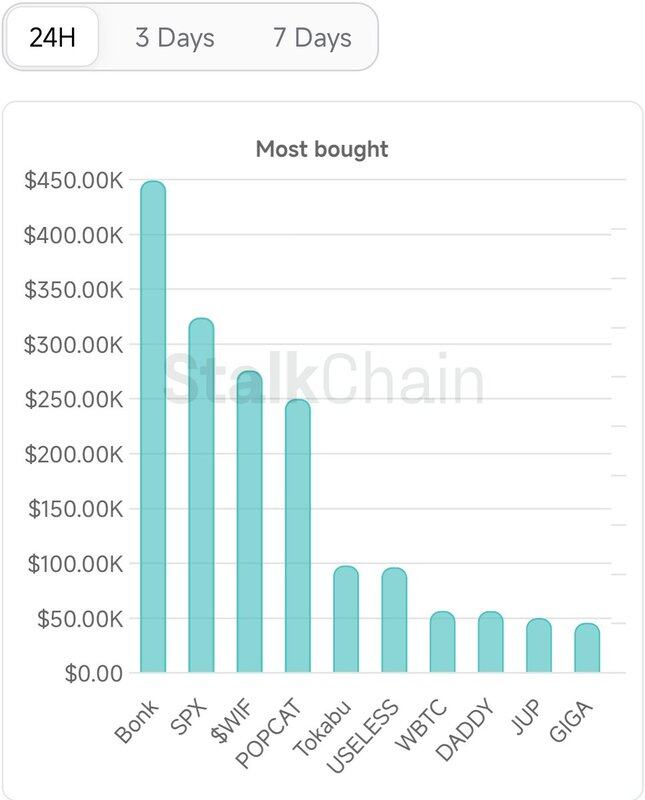Click the $0.00 y-axis label

[94, 674]
